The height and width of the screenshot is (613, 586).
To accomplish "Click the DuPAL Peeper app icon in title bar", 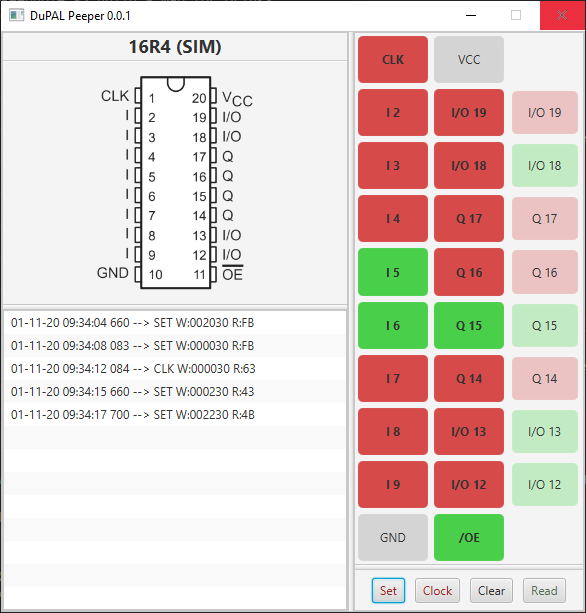I will [16, 16].
